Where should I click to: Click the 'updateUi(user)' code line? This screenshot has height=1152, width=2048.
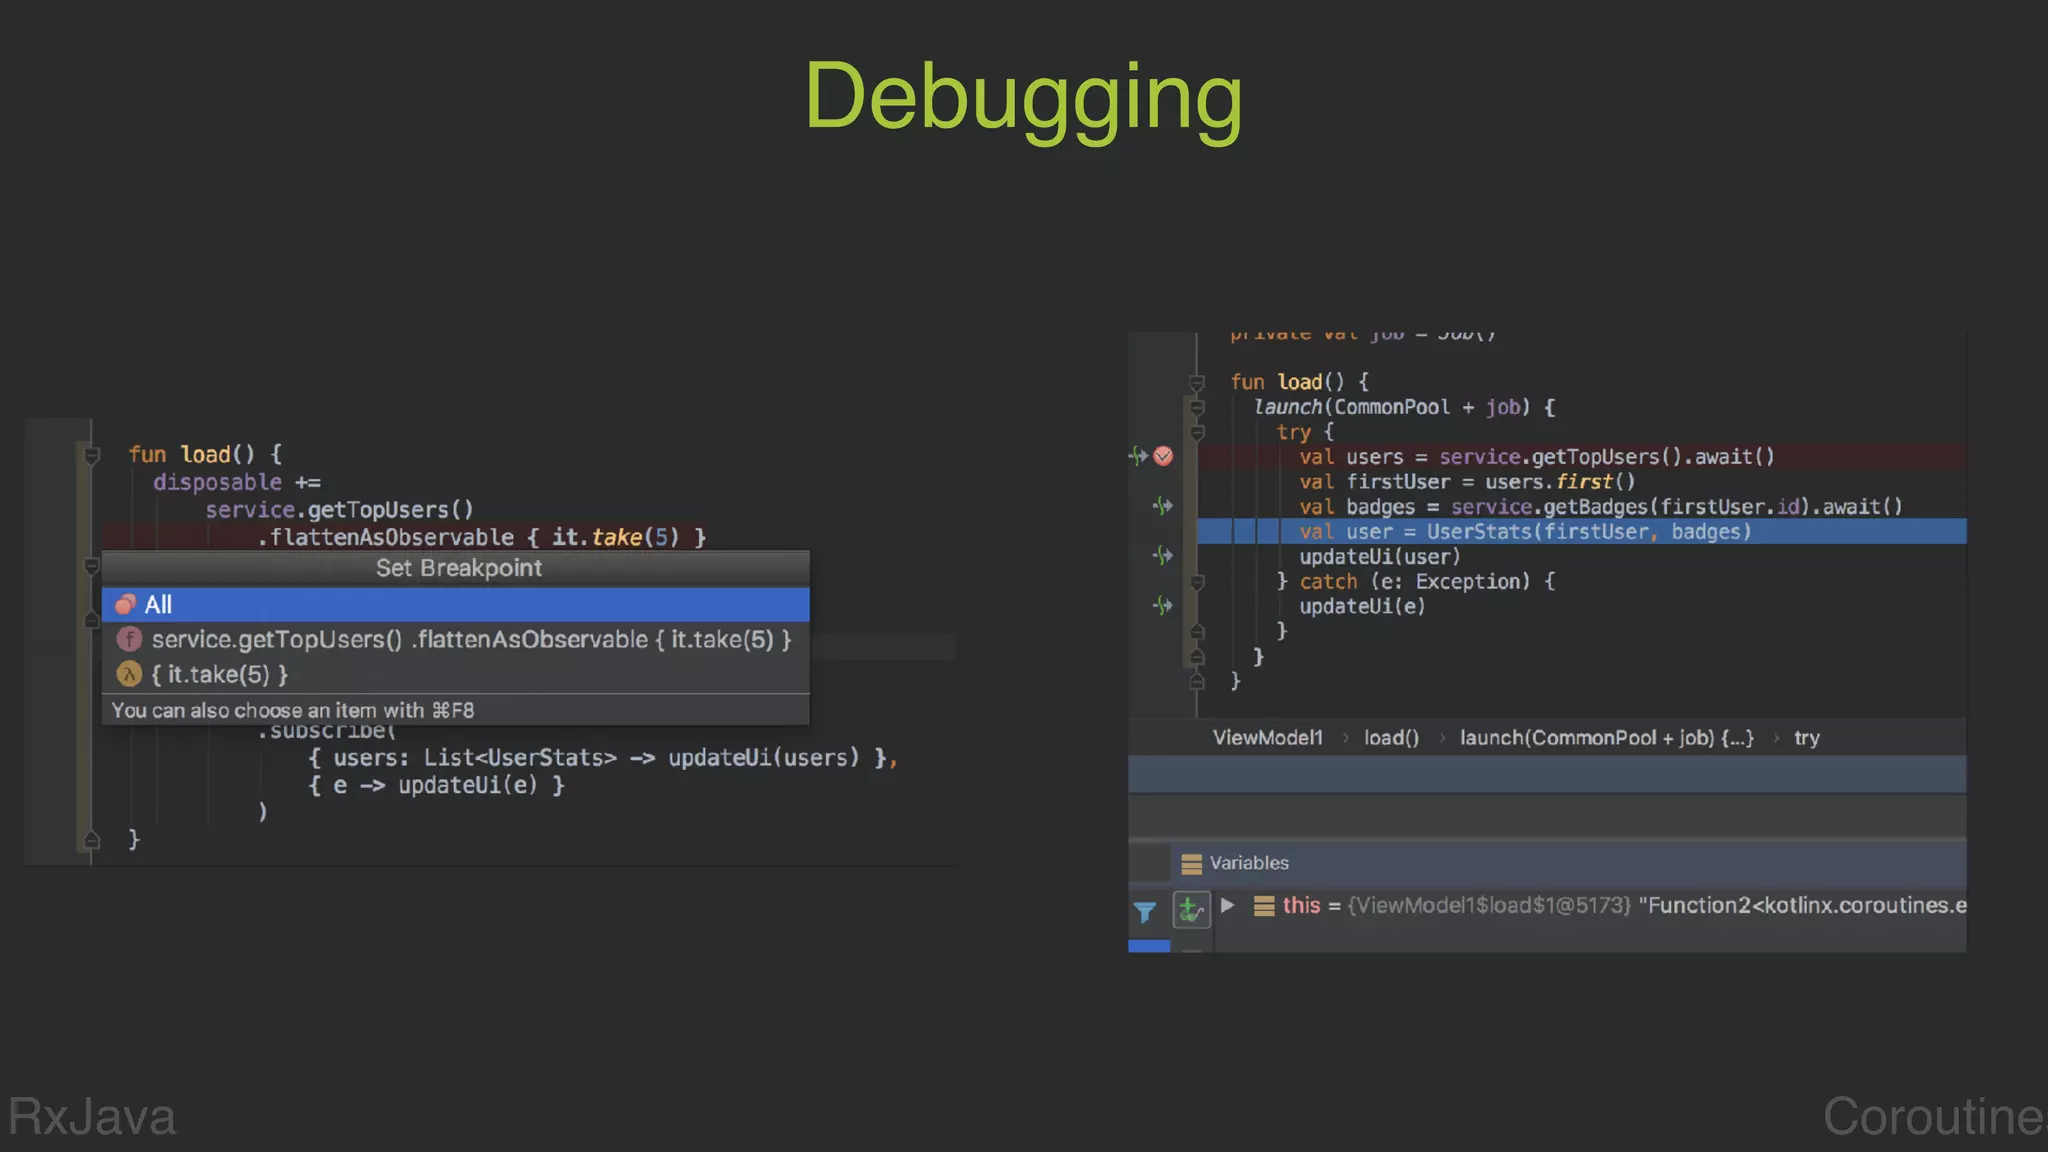point(1380,556)
